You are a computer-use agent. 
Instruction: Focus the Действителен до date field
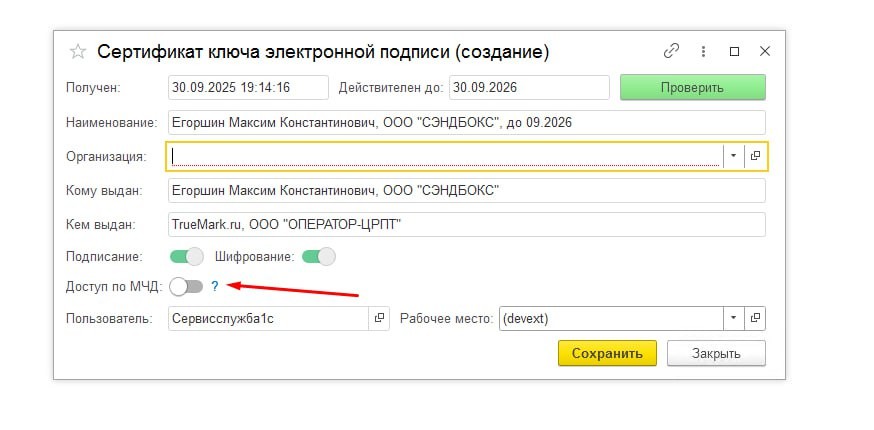coord(528,88)
